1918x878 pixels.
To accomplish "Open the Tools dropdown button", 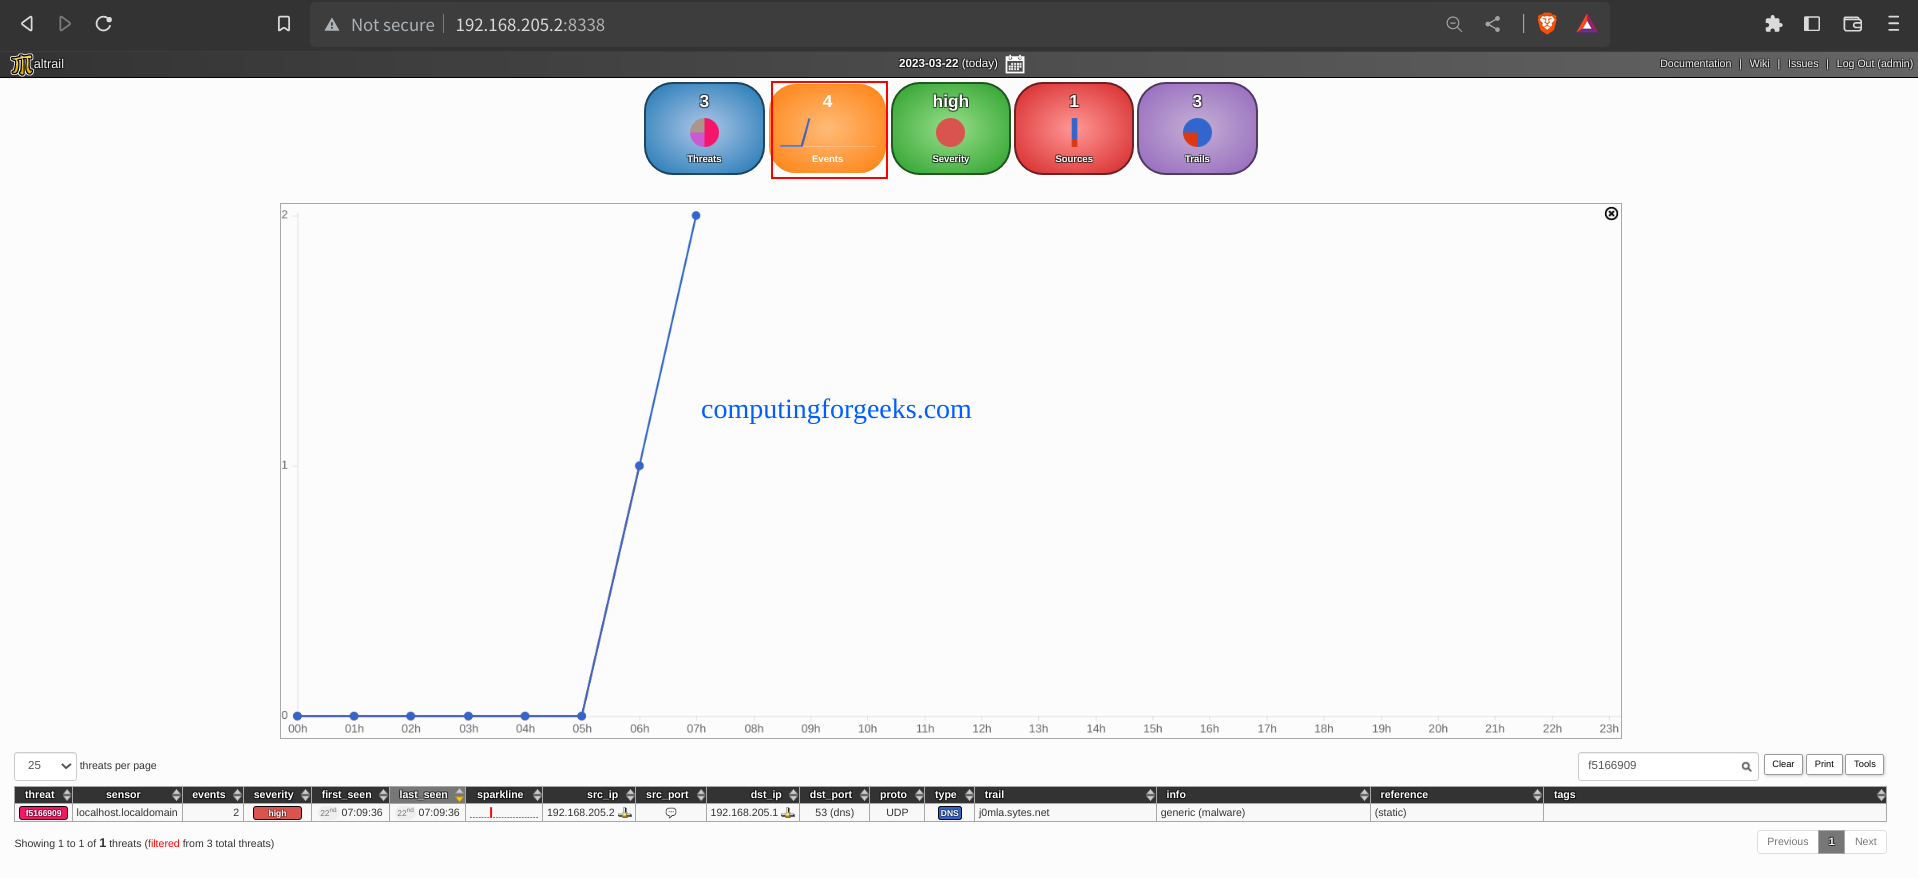I will [1864, 765].
